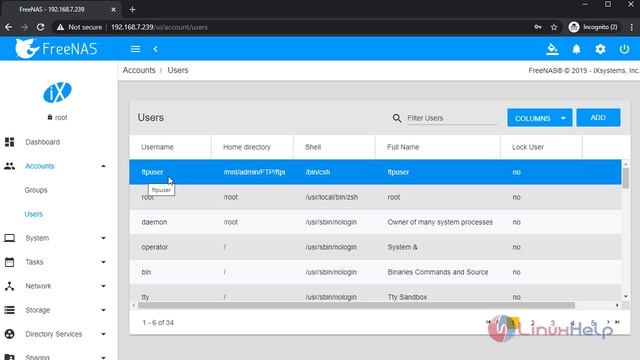Go to the next page arrow

pyautogui.click(x=608, y=322)
